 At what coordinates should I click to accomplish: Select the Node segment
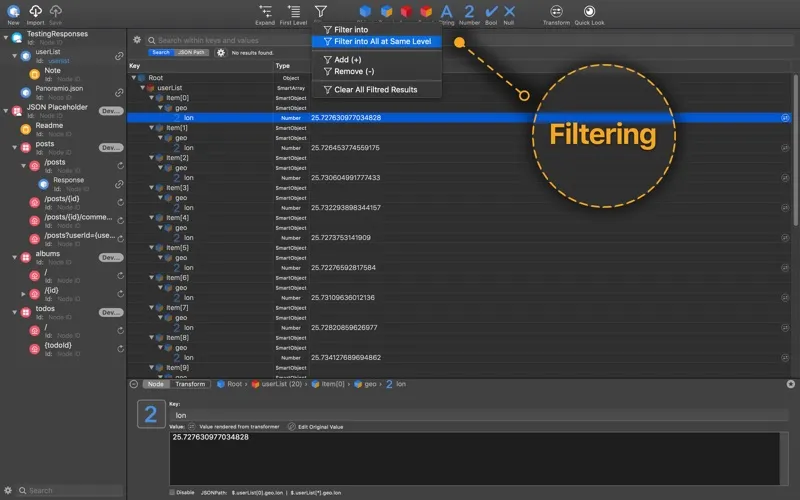[156, 384]
